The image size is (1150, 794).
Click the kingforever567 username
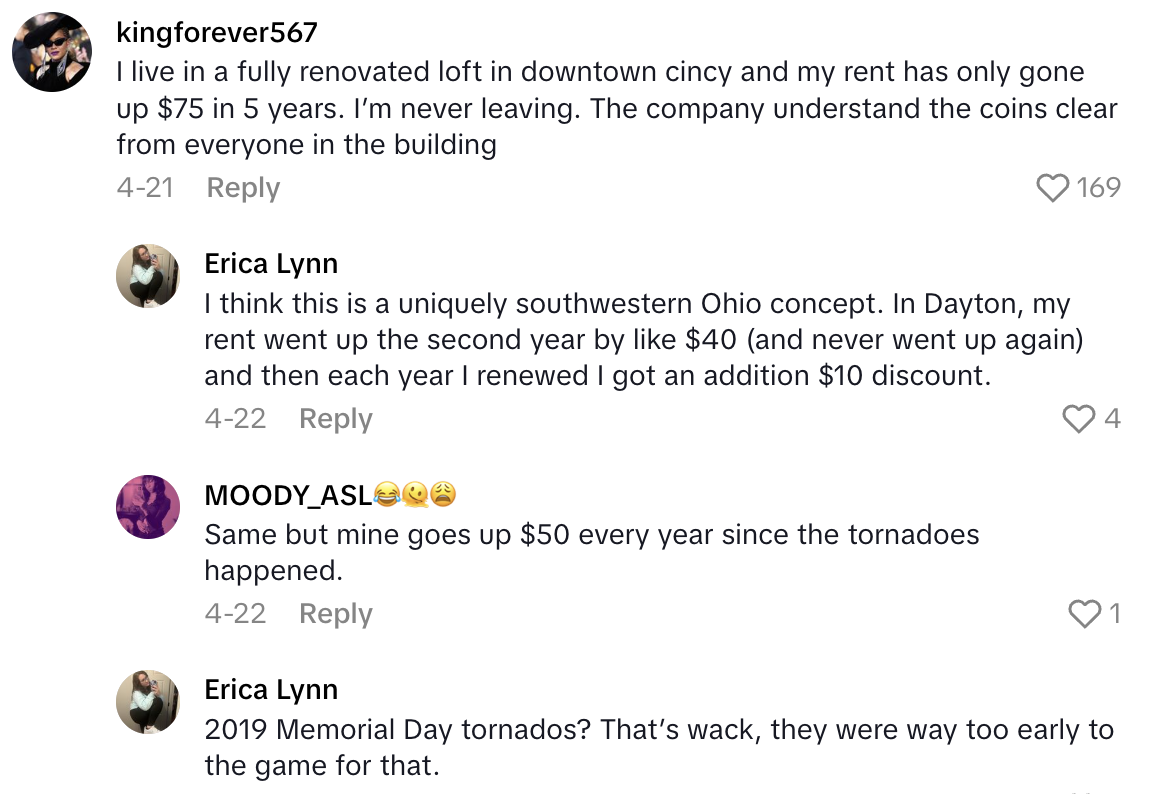point(215,32)
